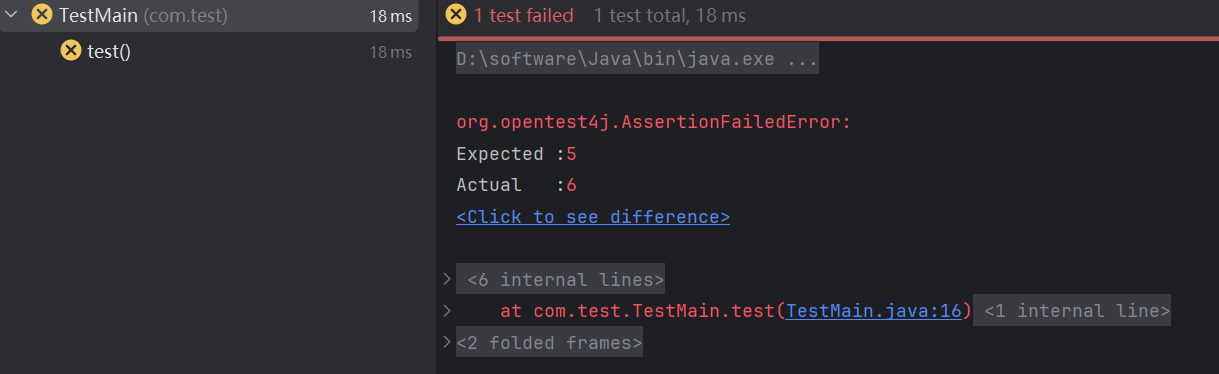Click the 'at com.test.TestMain.test' stack text
The image size is (1219, 374).
[638, 311]
